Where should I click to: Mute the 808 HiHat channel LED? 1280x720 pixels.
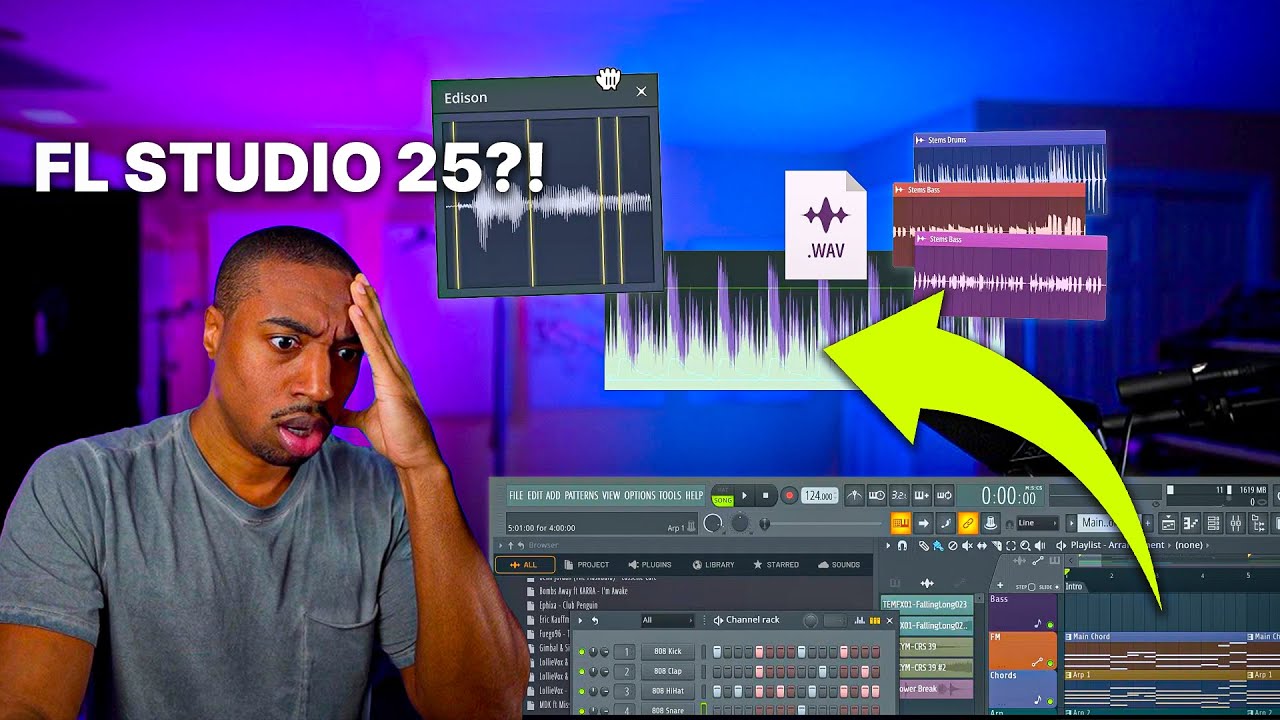coord(582,691)
